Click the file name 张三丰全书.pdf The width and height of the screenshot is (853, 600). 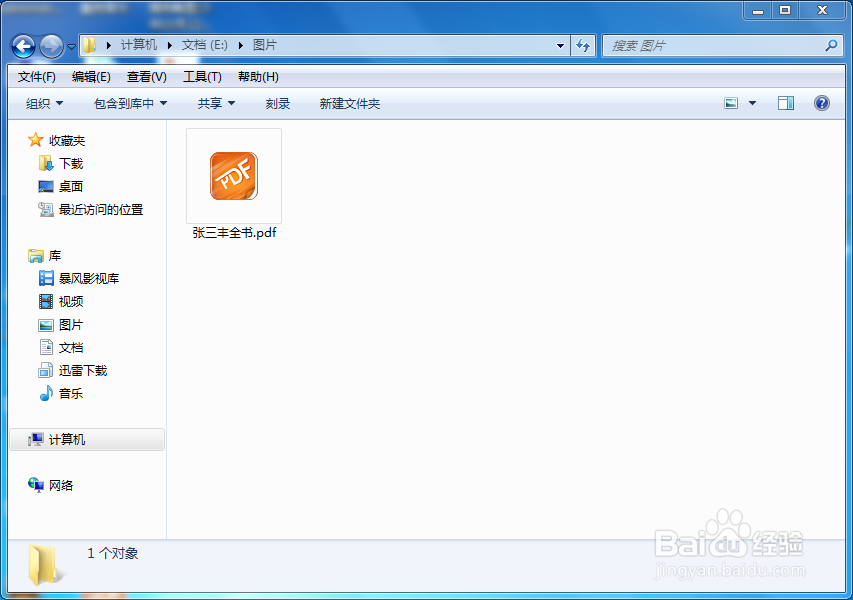coord(234,233)
